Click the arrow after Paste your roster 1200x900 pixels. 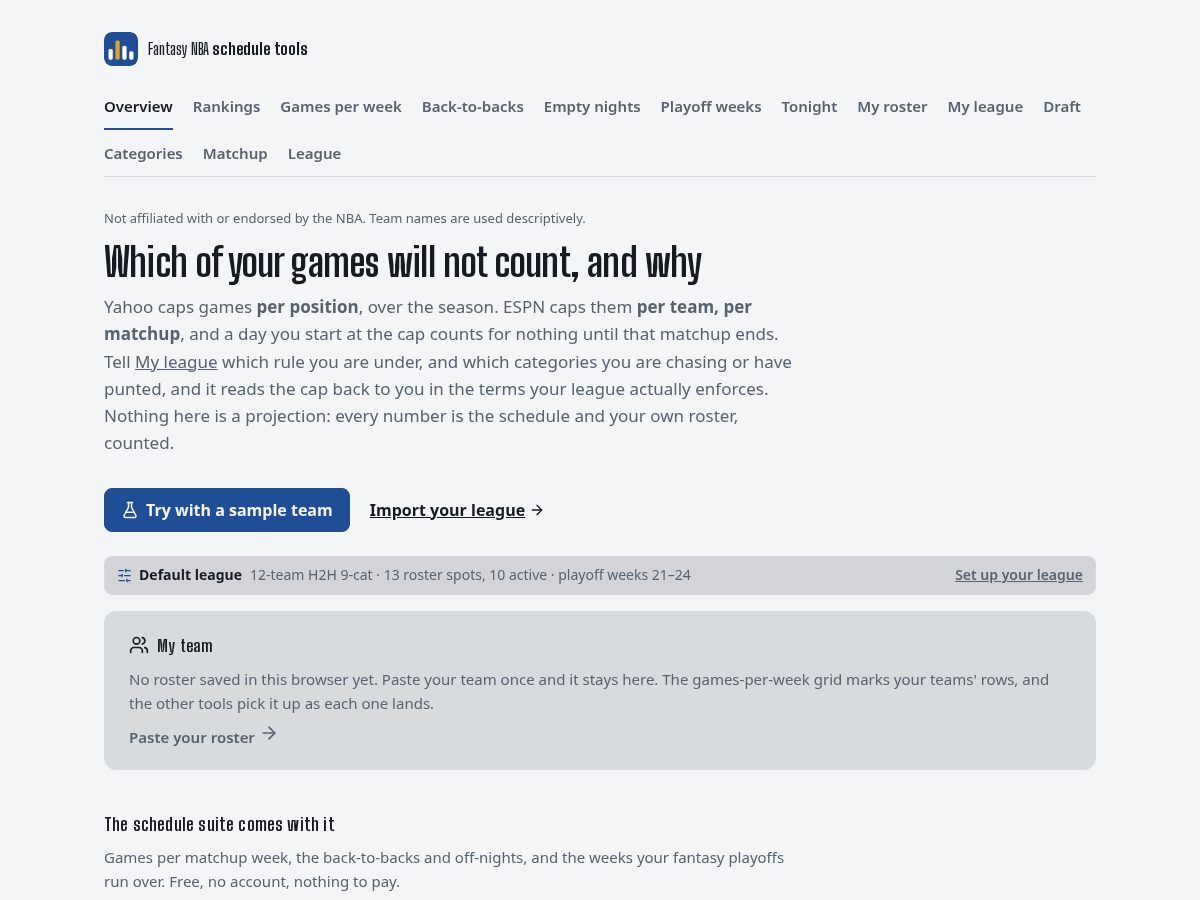click(269, 734)
